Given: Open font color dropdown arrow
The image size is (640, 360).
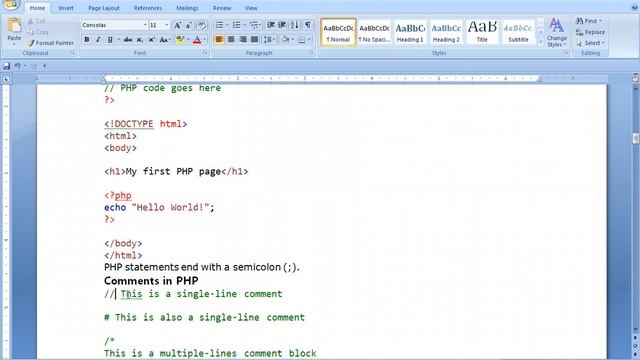Looking at the screenshot, I should click(x=205, y=40).
